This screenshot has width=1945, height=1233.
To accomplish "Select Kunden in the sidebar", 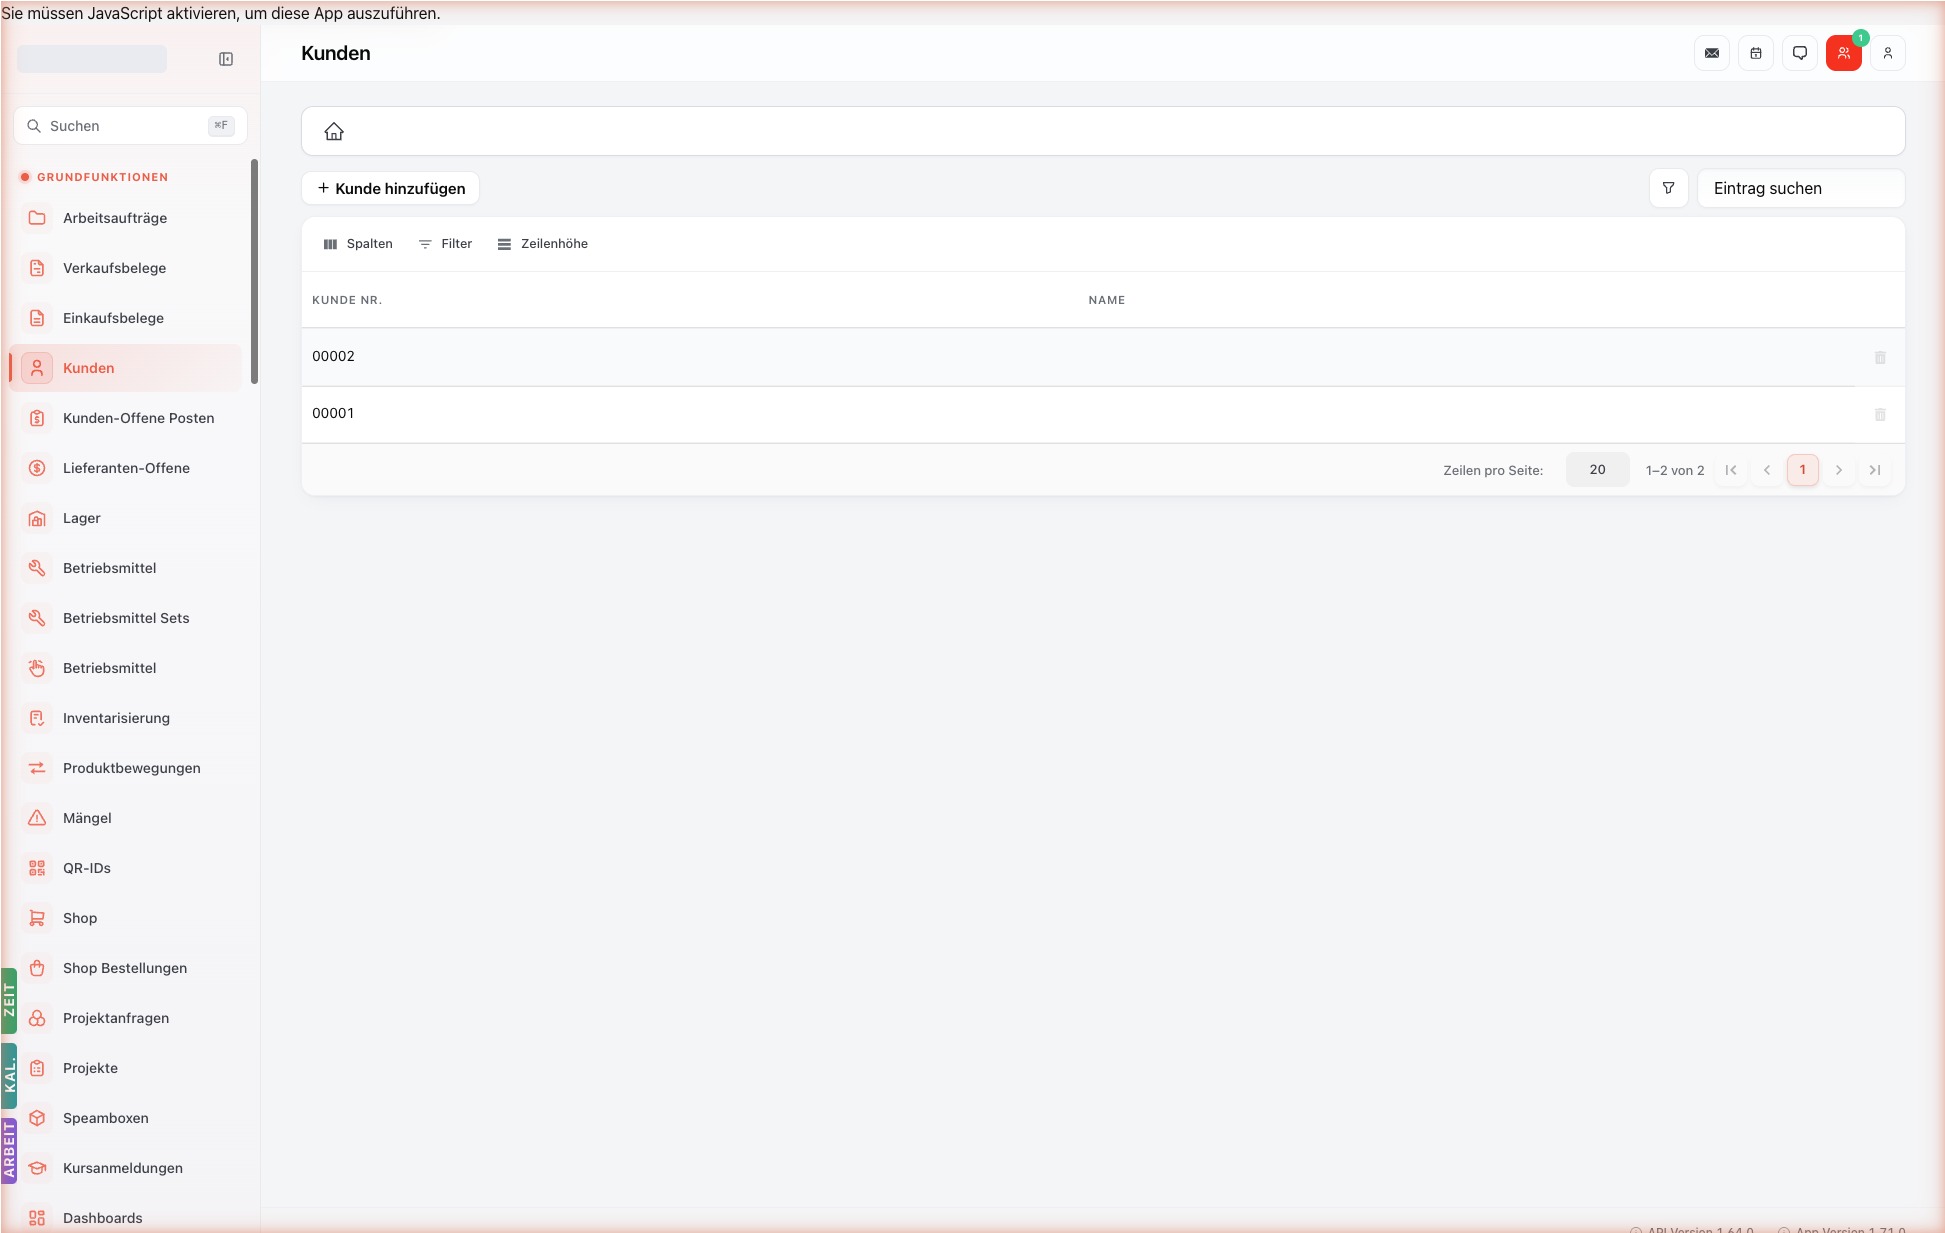I will (x=126, y=368).
